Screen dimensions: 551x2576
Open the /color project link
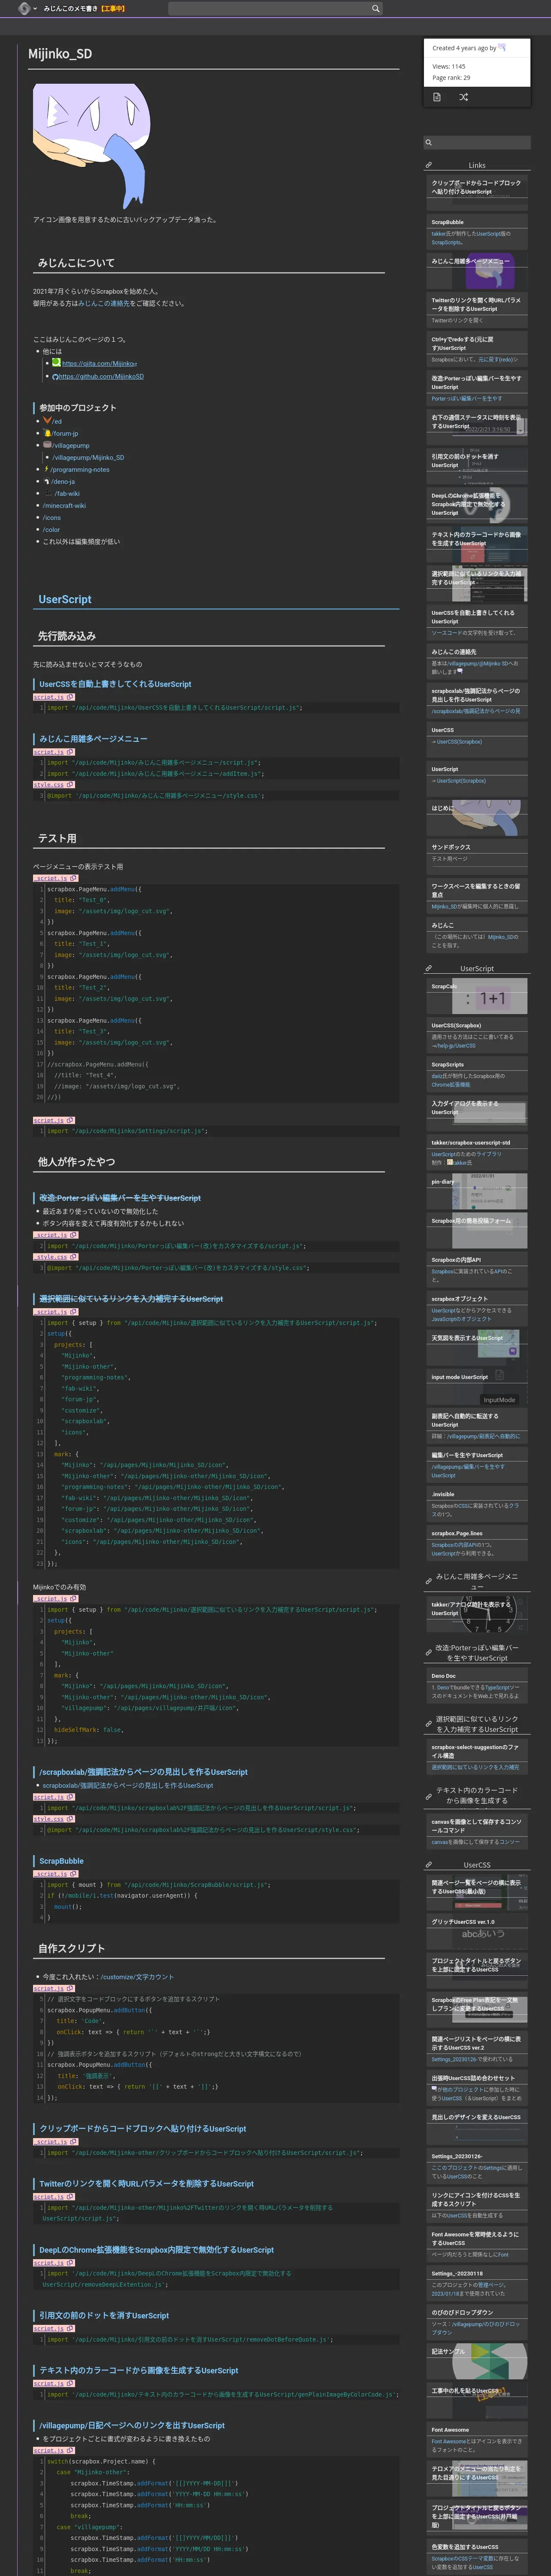pyautogui.click(x=51, y=530)
